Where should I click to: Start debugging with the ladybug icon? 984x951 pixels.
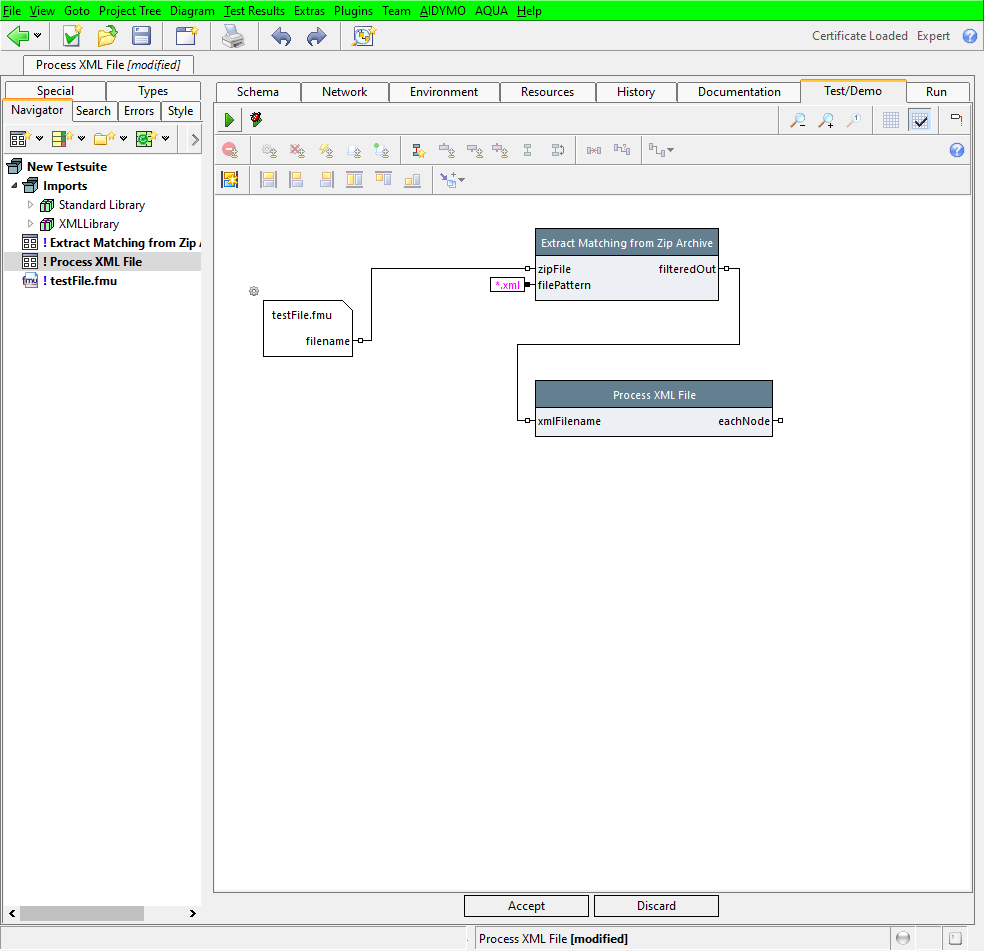256,120
